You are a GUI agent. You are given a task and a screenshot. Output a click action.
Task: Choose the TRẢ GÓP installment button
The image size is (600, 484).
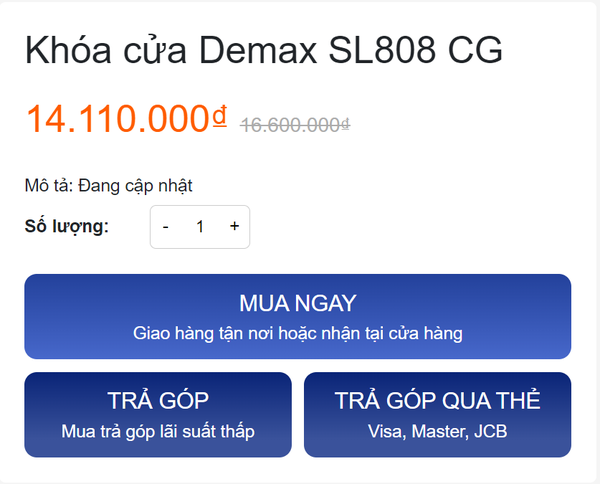(x=158, y=415)
